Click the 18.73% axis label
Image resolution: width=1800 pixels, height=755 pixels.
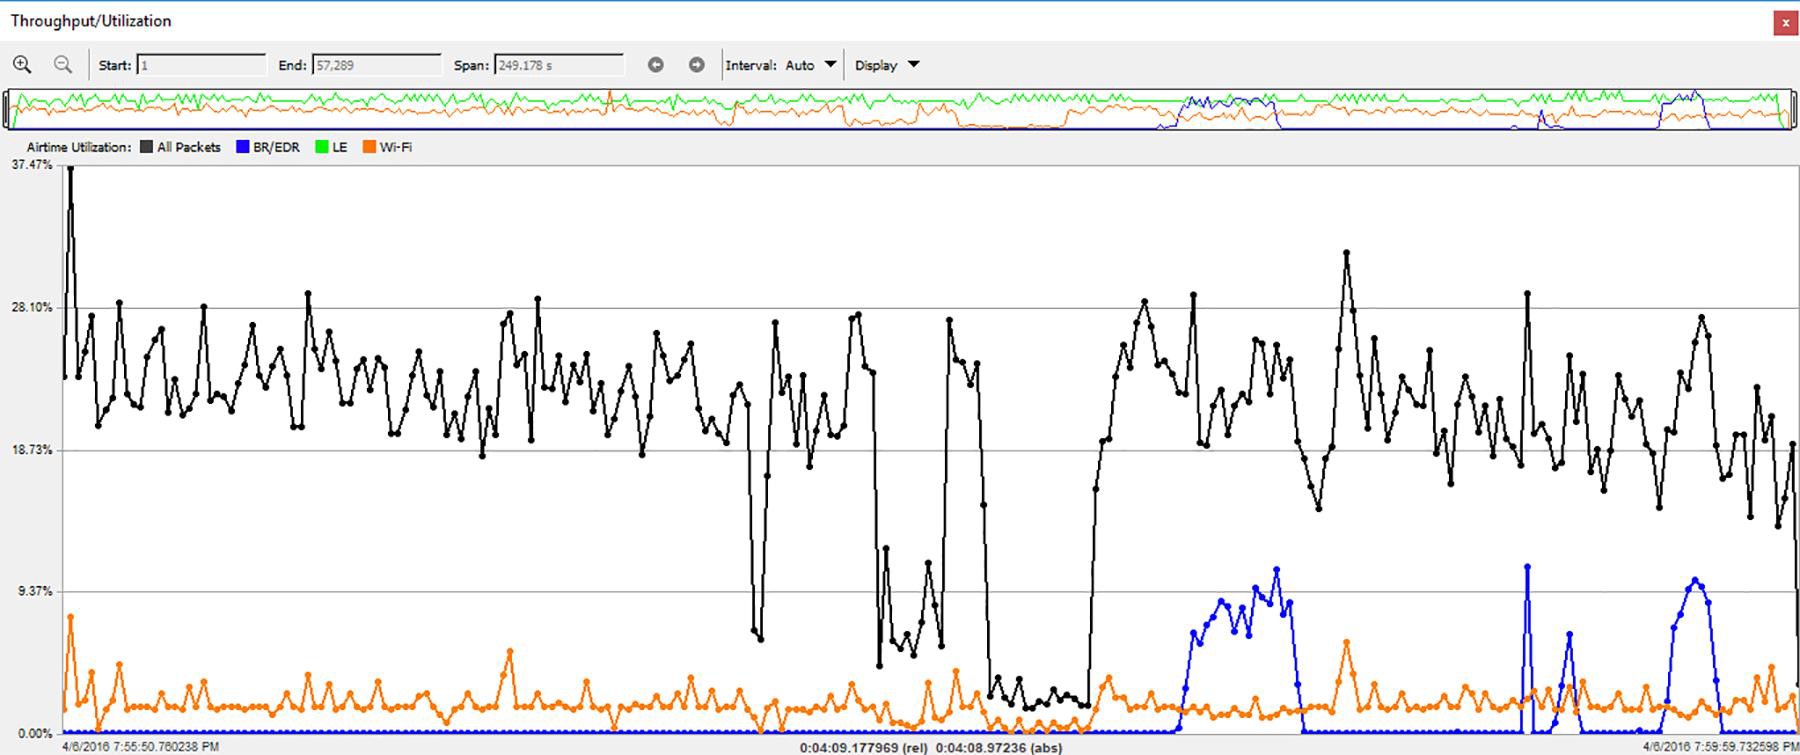tap(32, 450)
